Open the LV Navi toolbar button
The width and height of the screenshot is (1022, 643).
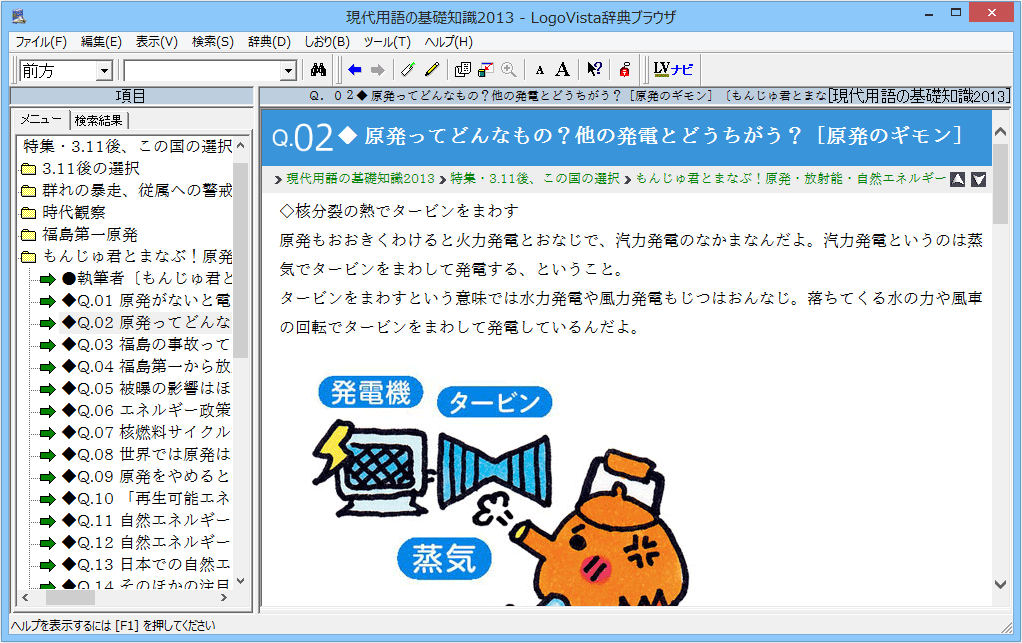pos(673,70)
